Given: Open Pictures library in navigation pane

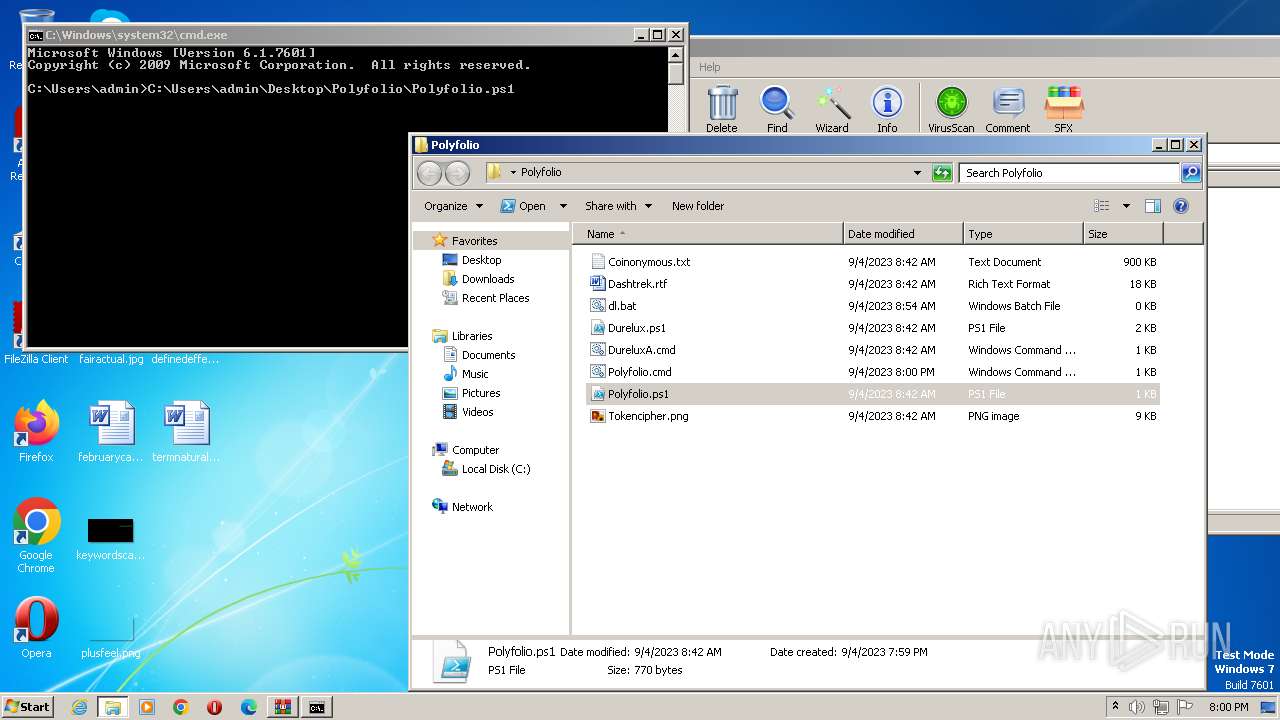Looking at the screenshot, I should point(481,393).
